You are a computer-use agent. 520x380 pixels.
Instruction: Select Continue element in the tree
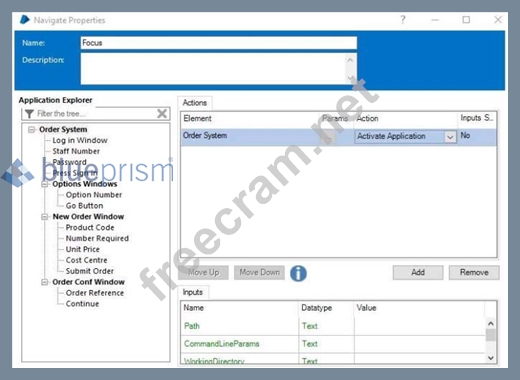click(x=82, y=304)
